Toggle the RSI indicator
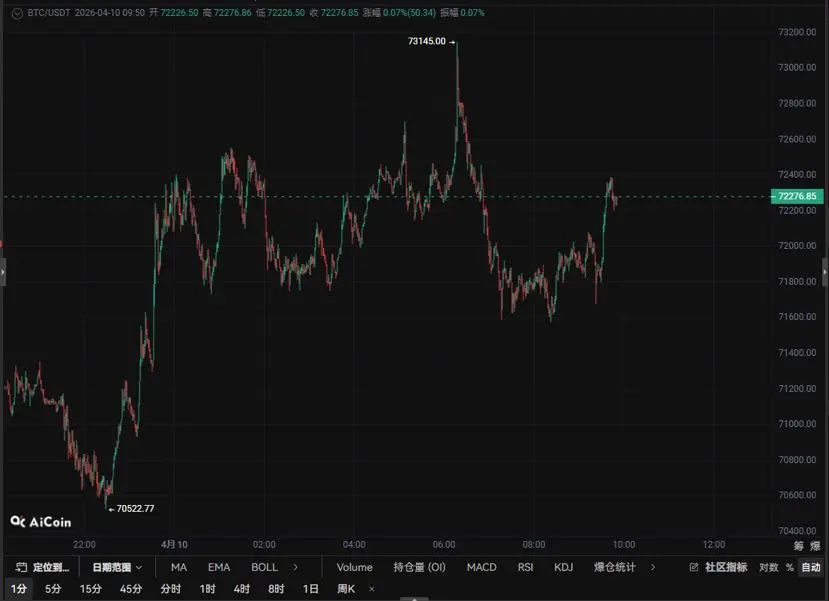 coord(526,567)
